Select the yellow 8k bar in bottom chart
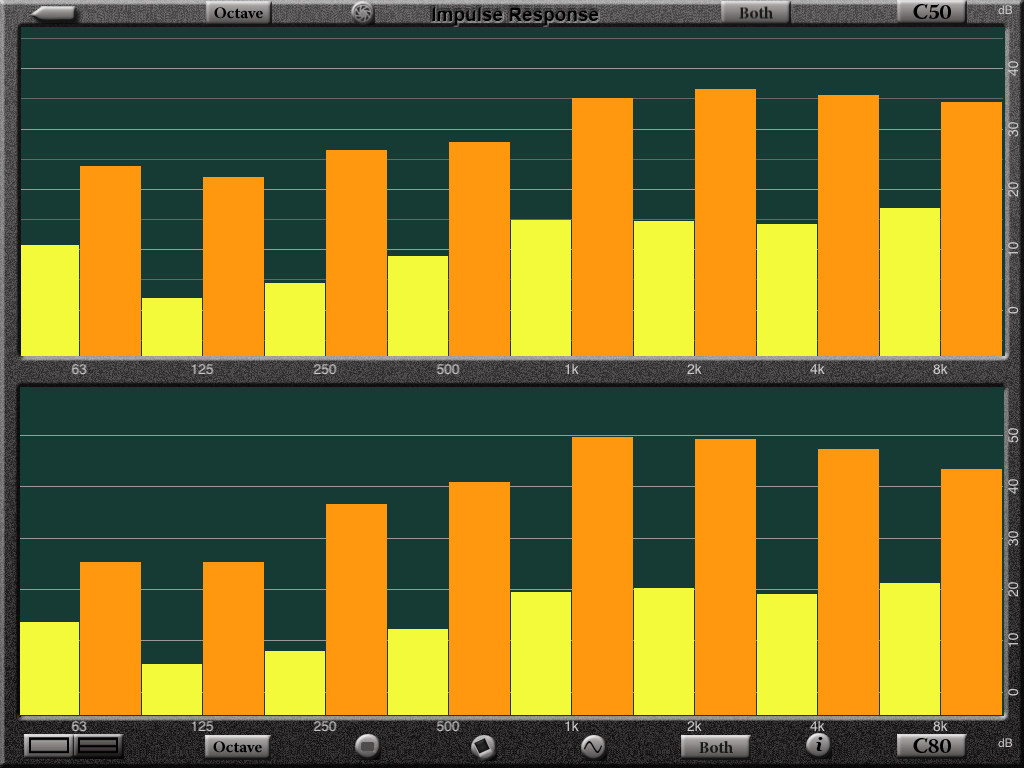Image resolution: width=1024 pixels, height=768 pixels. (909, 648)
